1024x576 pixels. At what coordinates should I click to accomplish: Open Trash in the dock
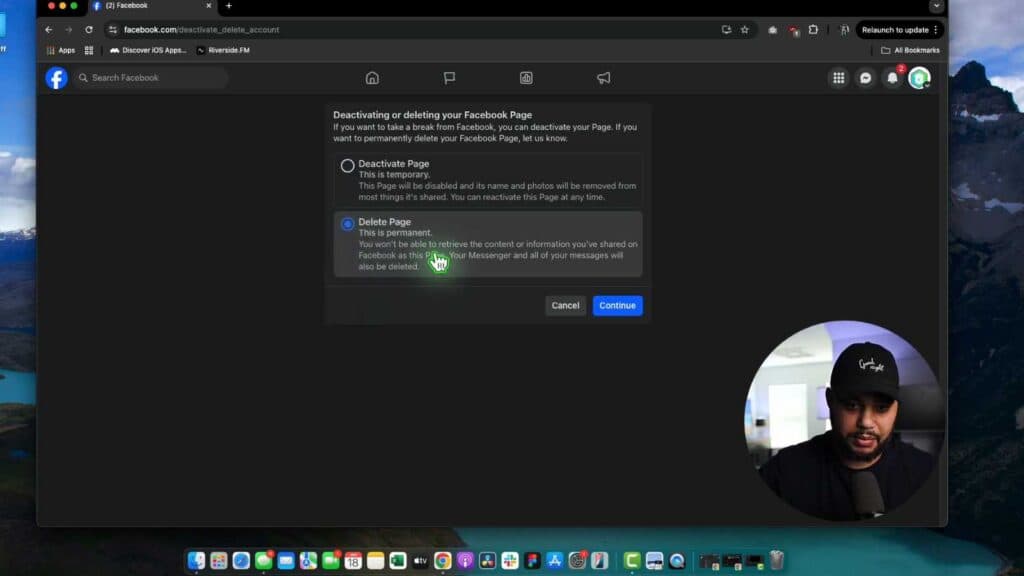click(776, 560)
